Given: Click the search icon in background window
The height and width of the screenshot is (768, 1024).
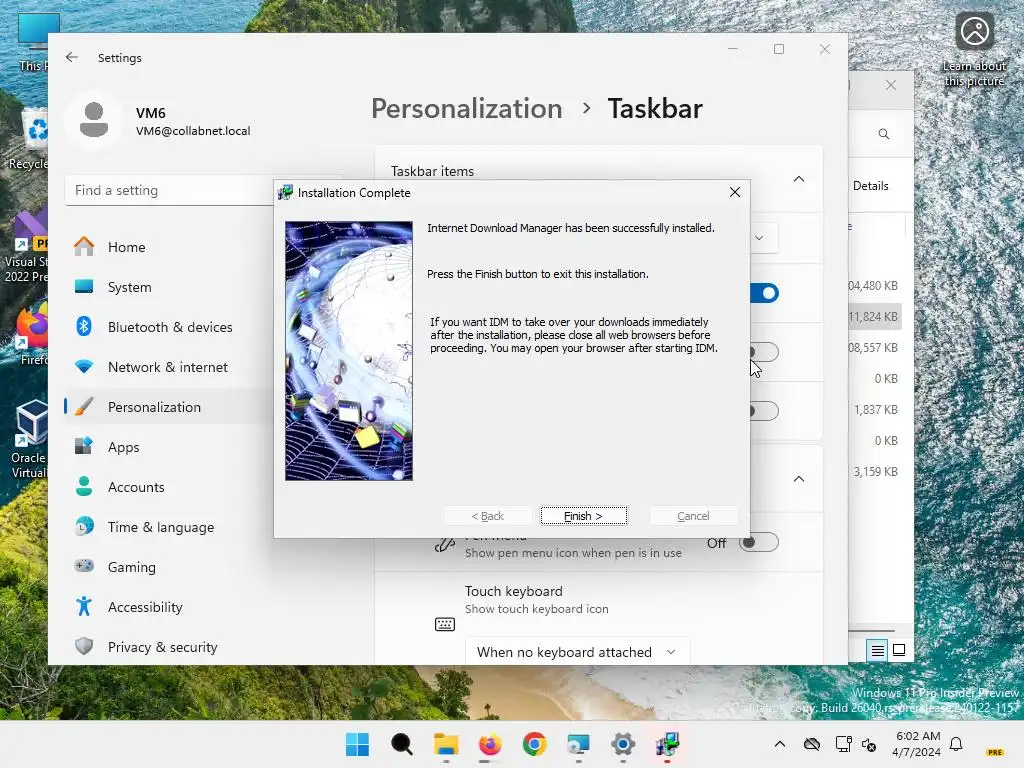Looking at the screenshot, I should 884,134.
